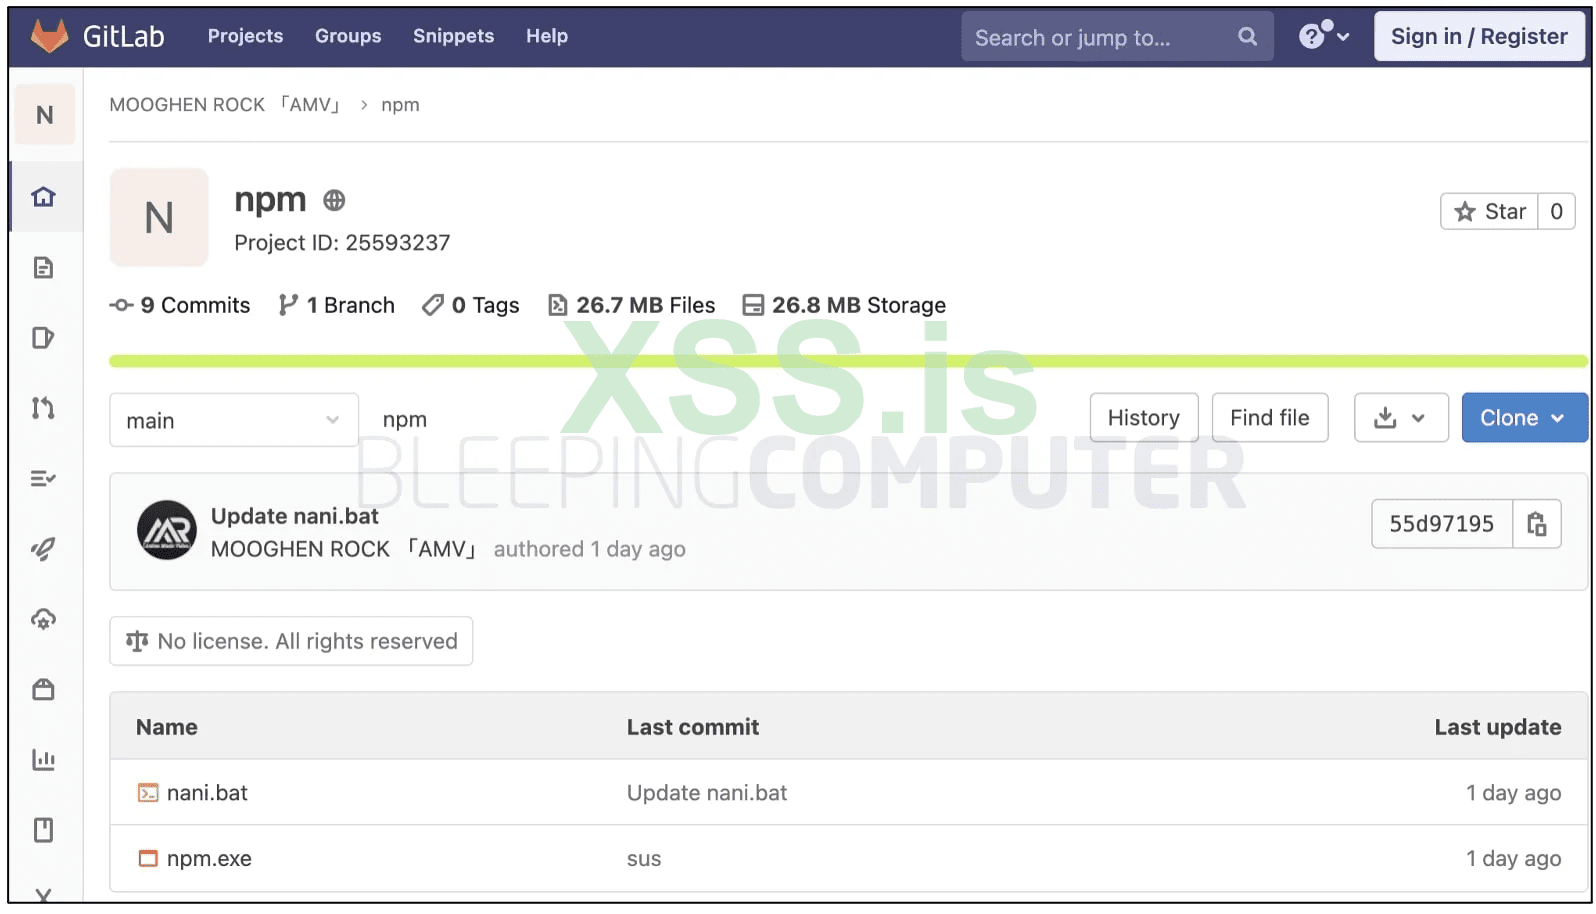Click 'Project ID: 25593237' text
The image size is (1596, 914).
pyautogui.click(x=342, y=243)
